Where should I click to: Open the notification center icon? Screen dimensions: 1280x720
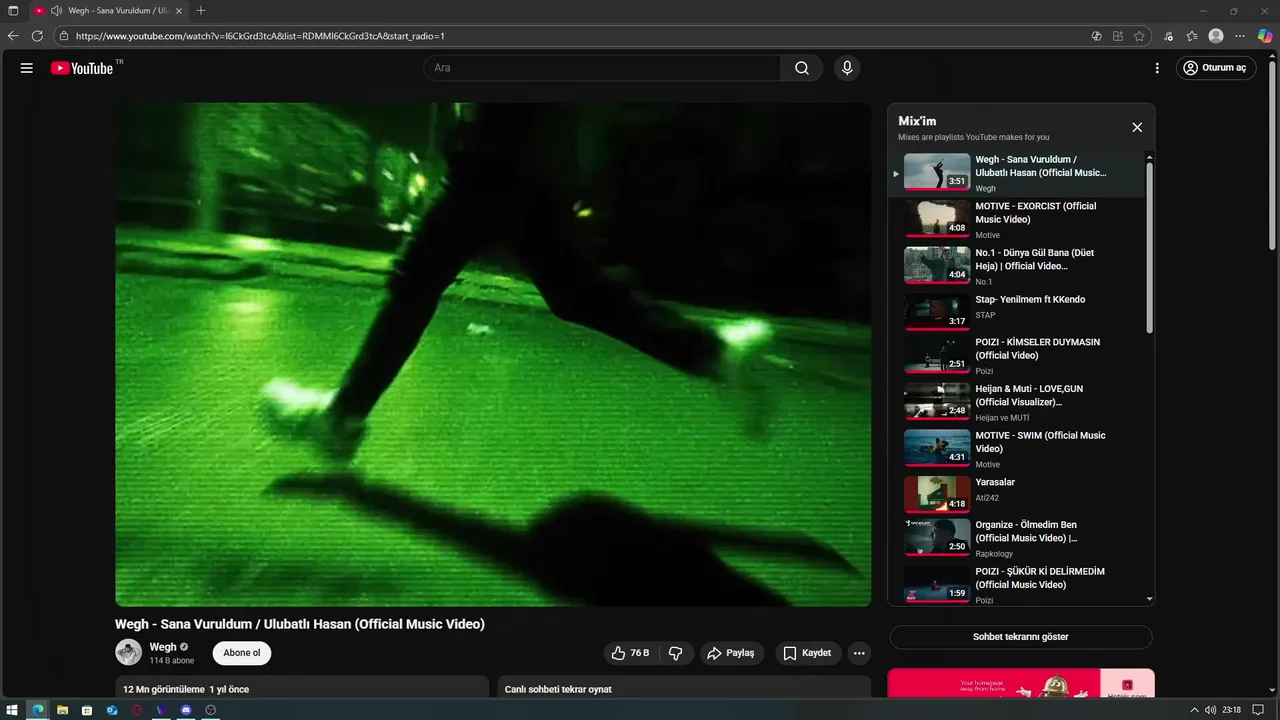coord(1258,710)
